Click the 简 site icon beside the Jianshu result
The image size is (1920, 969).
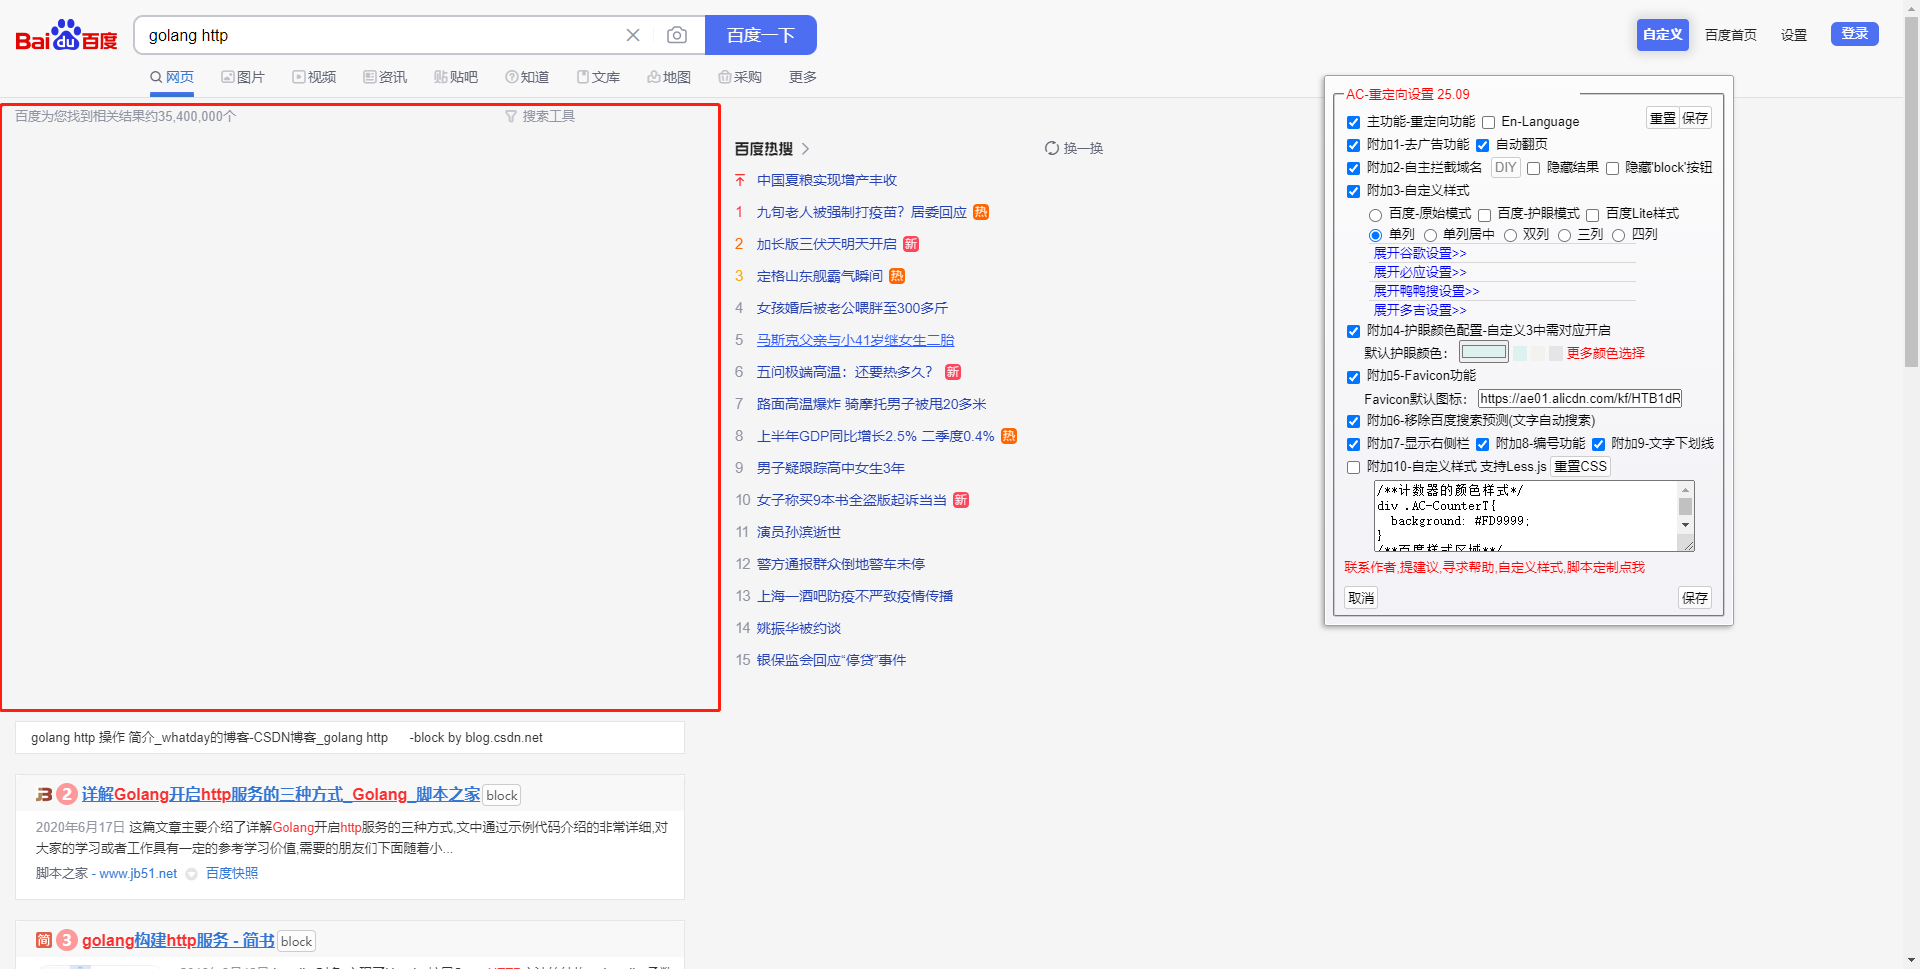coord(43,940)
